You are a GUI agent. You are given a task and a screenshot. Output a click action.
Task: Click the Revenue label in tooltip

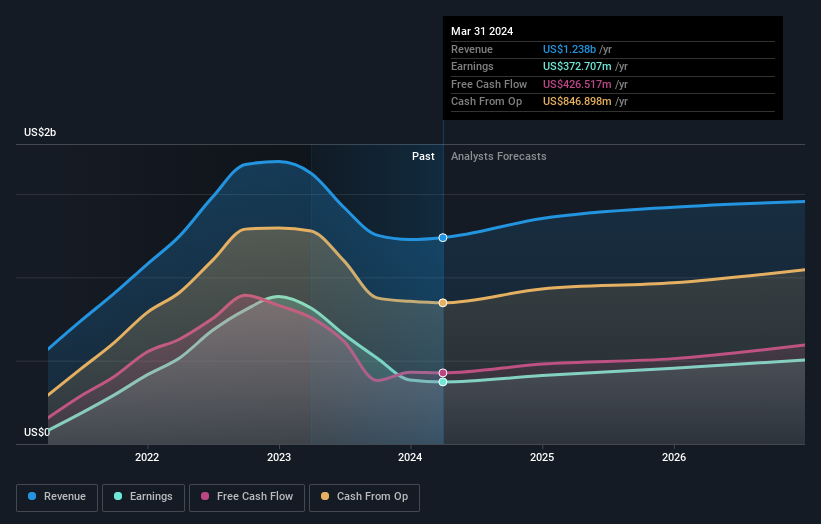(472, 49)
